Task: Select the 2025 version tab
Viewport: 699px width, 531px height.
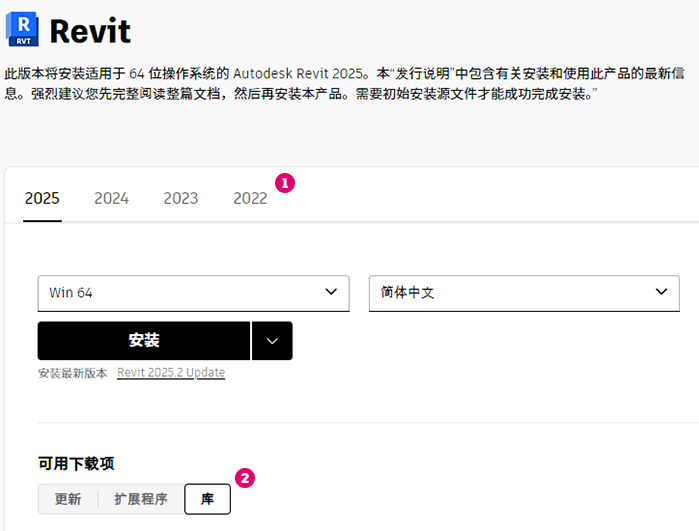Action: (x=42, y=198)
